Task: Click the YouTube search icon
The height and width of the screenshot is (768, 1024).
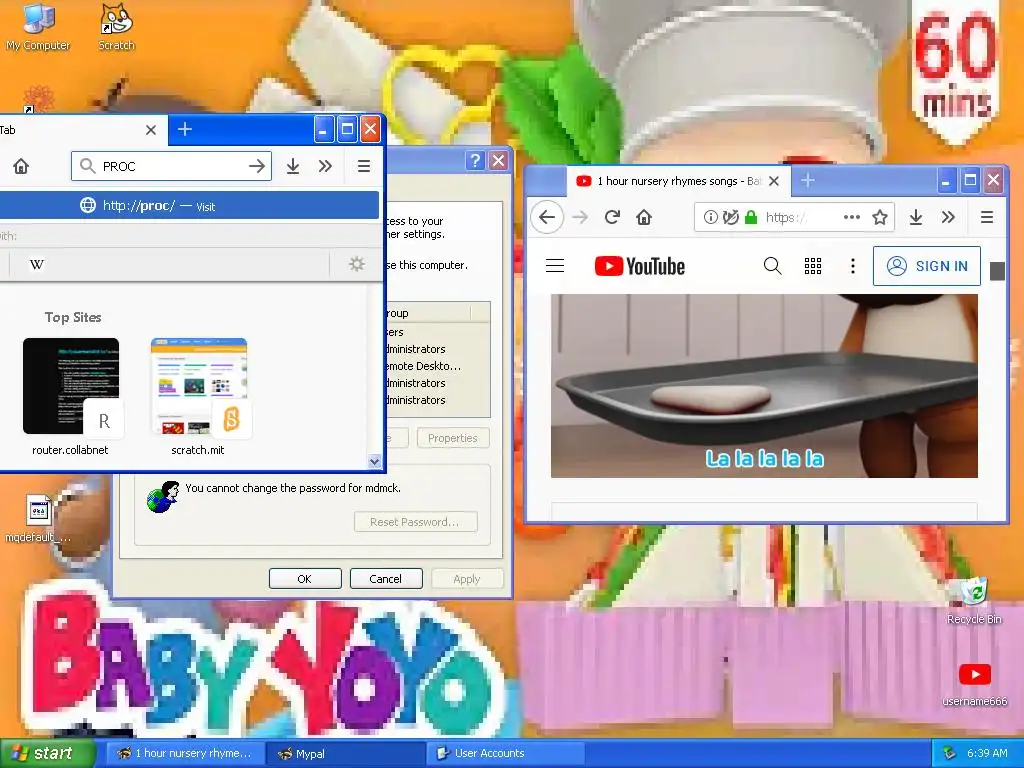Action: (773, 266)
